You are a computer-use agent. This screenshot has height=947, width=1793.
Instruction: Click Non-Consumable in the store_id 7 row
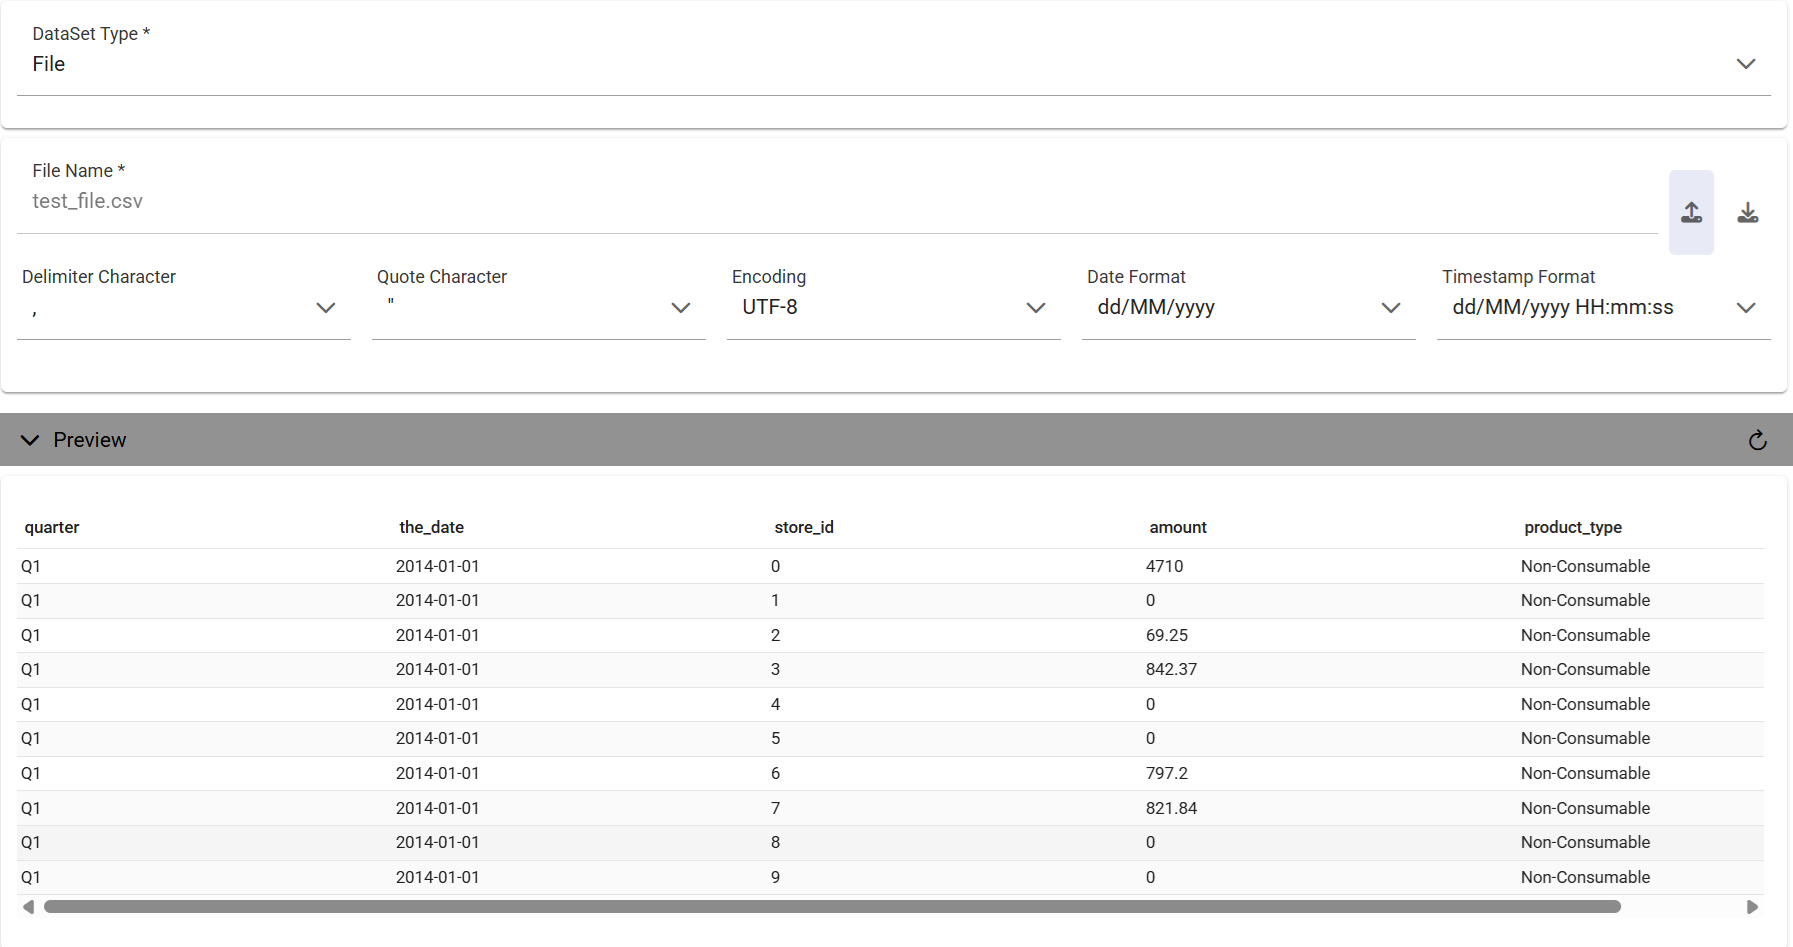pos(1585,808)
